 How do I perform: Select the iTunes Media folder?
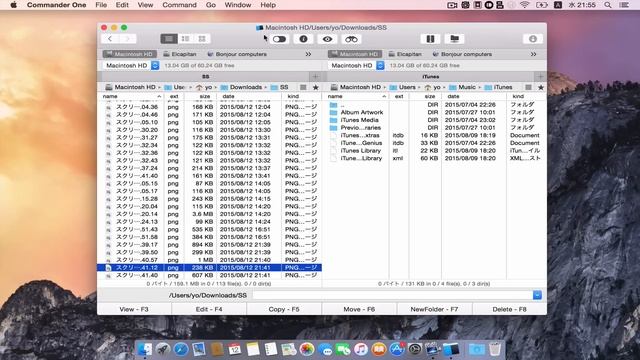(434, 120)
